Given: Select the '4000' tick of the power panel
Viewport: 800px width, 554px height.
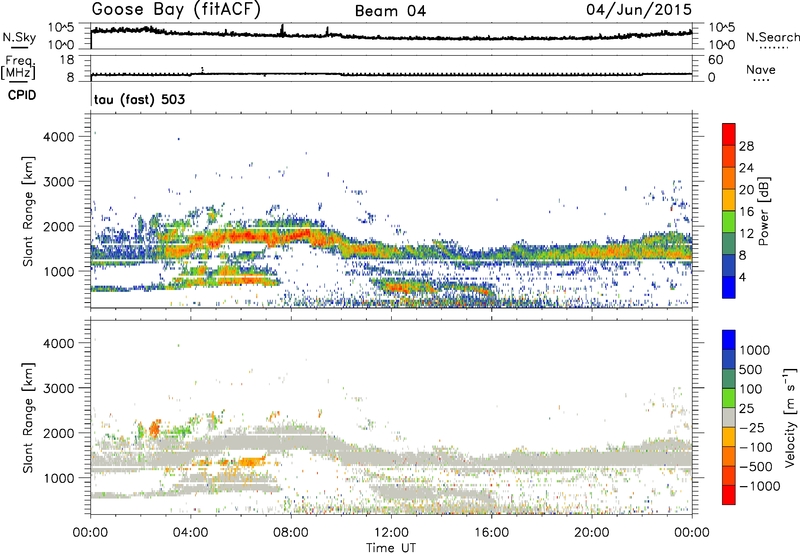Looking at the screenshot, I should pos(58,137).
